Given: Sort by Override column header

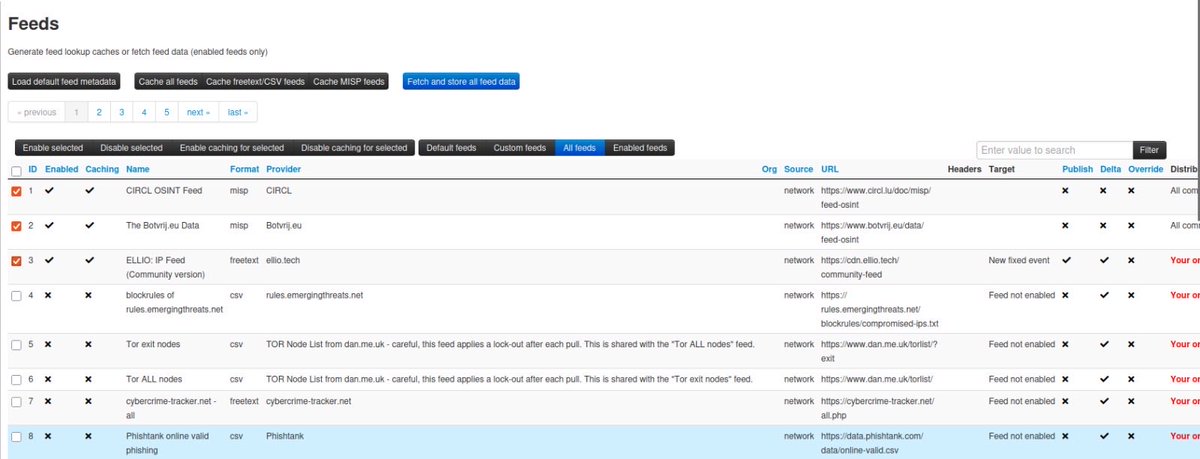Looking at the screenshot, I should (x=1145, y=170).
